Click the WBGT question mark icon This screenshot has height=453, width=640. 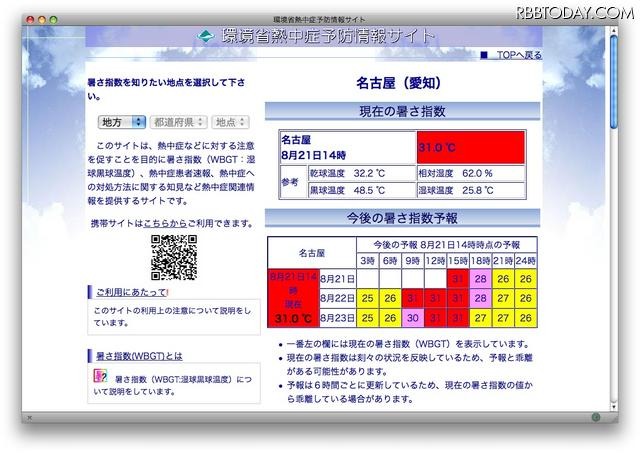[x=100, y=376]
